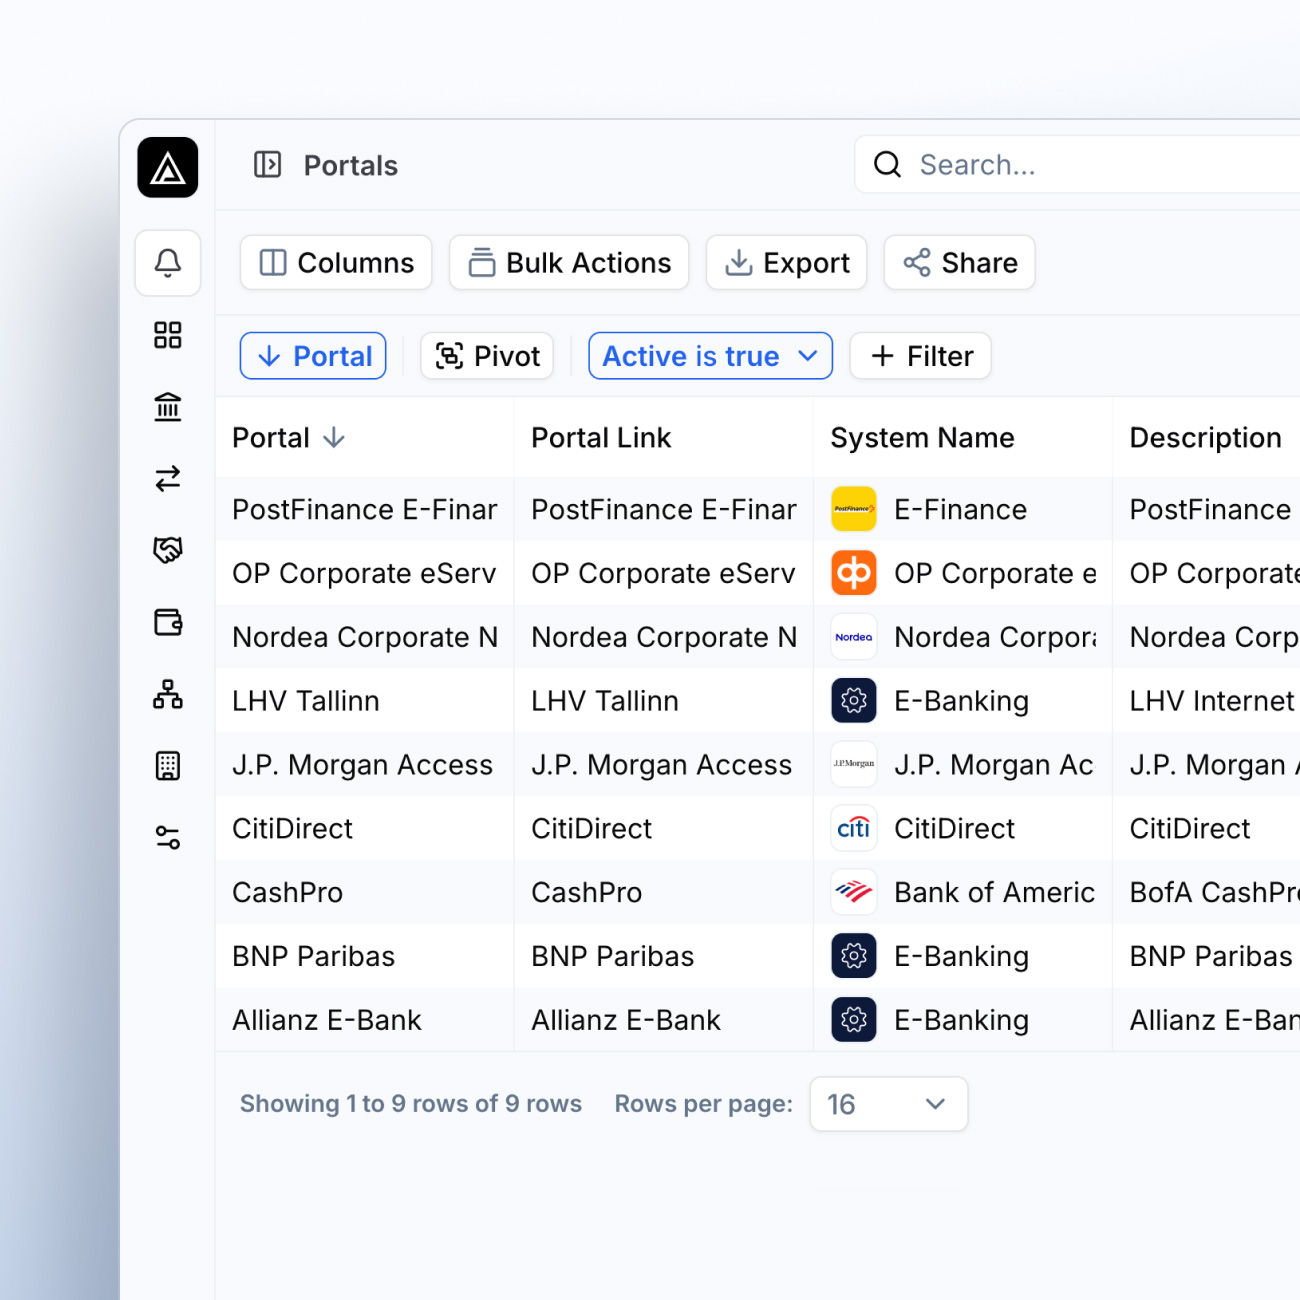Toggle the Portal sort chip
The image size is (1300, 1300).
click(x=313, y=356)
